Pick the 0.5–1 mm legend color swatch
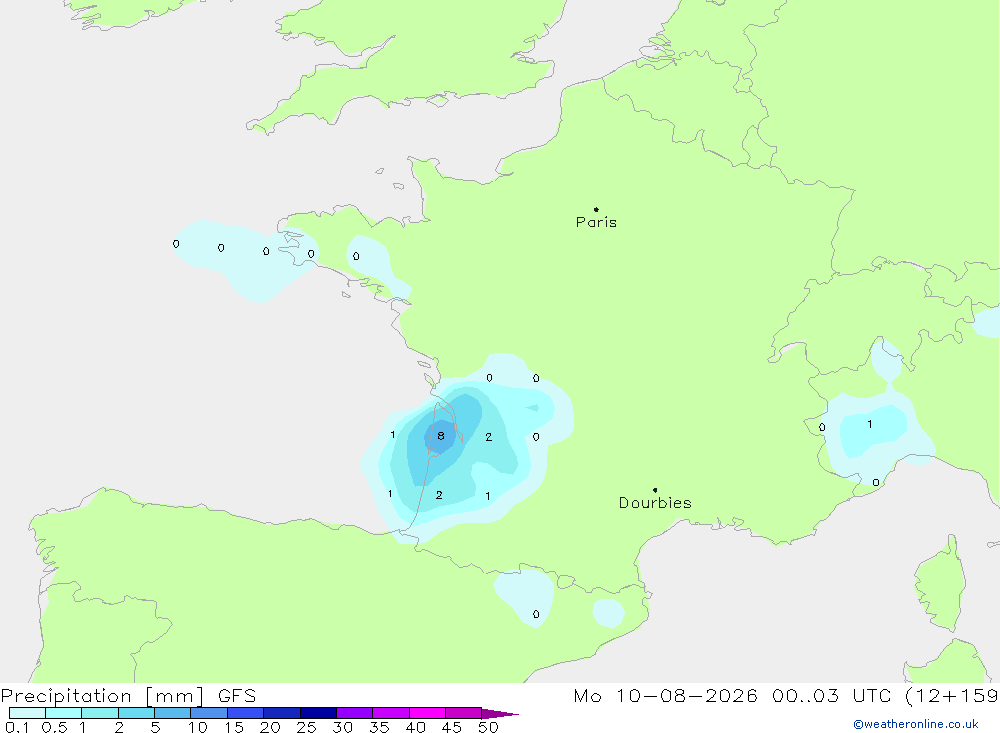 click(x=64, y=713)
